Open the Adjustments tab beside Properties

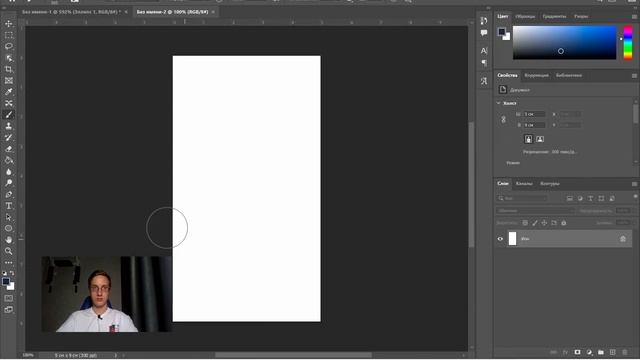coord(536,76)
